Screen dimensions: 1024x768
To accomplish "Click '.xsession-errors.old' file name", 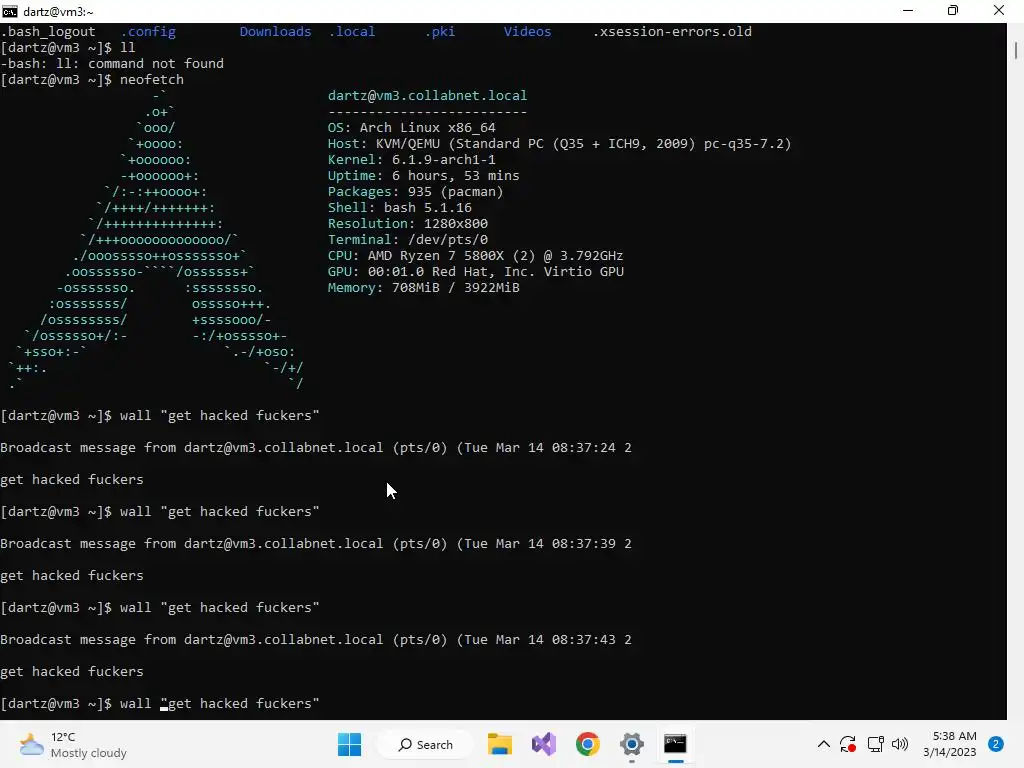I will pos(672,31).
